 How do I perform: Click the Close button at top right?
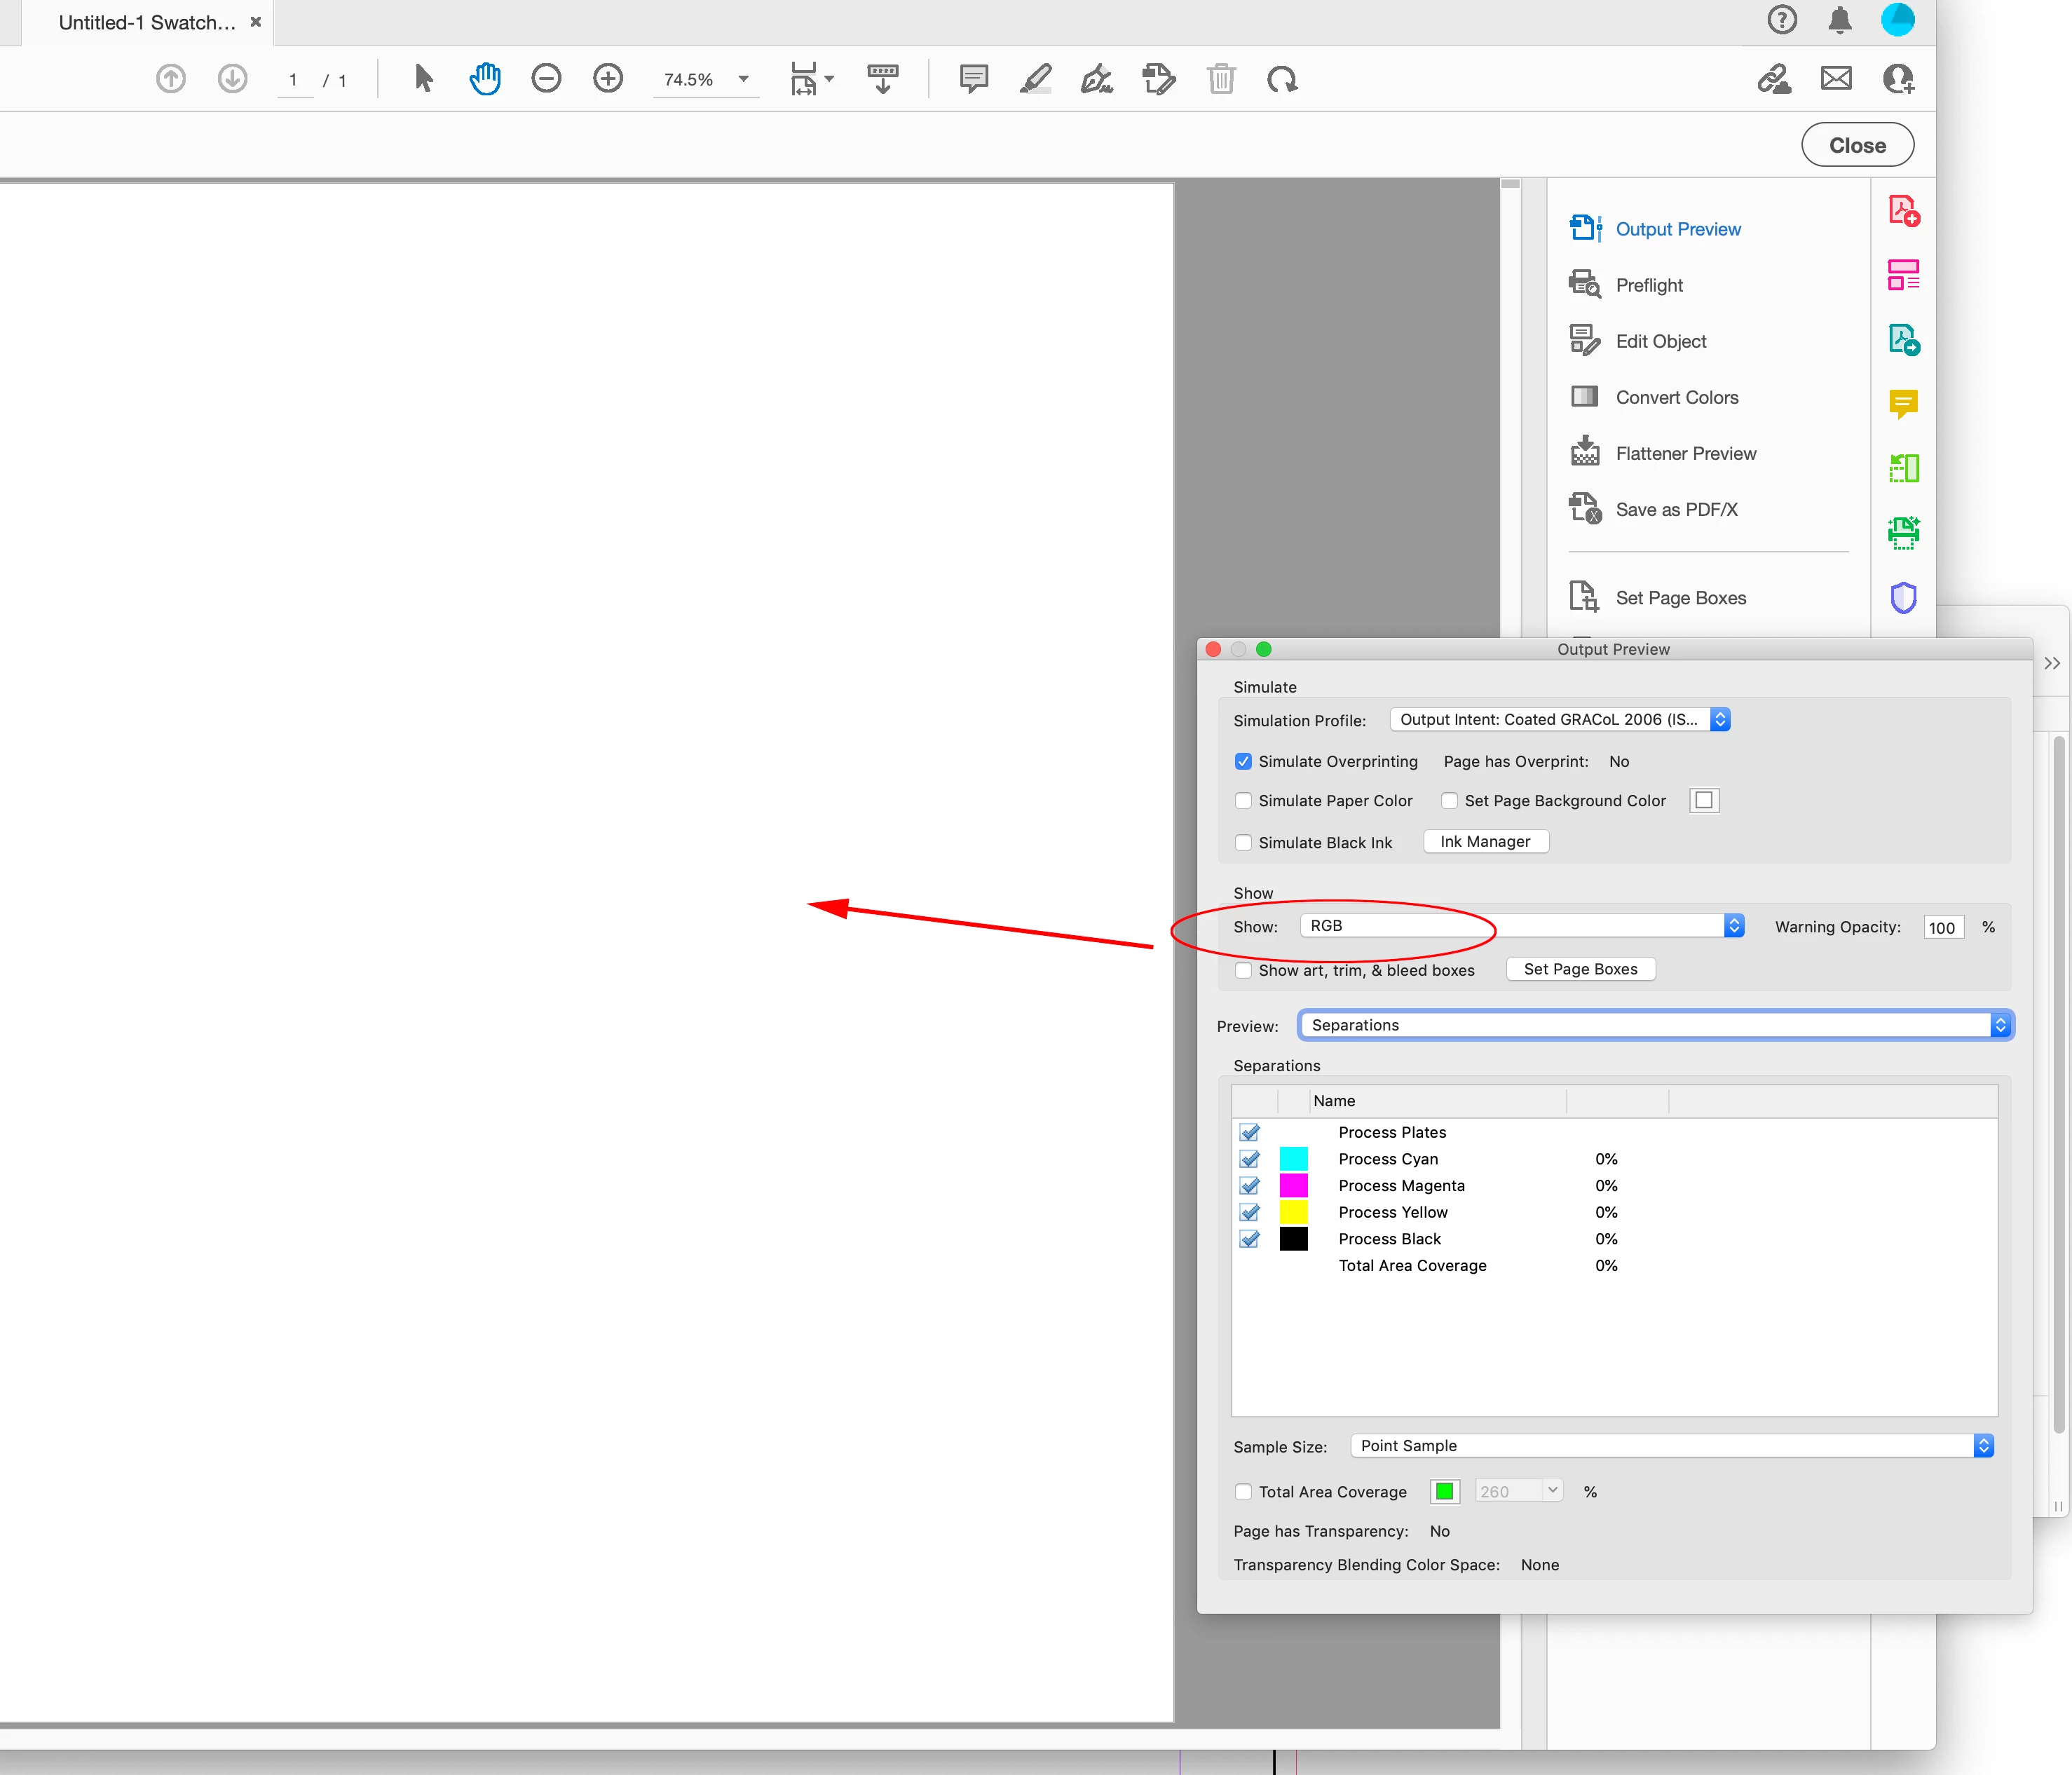tap(1857, 145)
